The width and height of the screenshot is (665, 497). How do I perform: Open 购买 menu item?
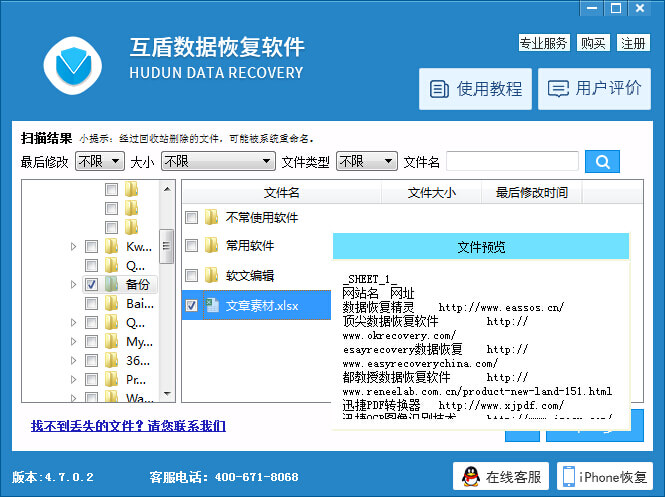coord(593,43)
